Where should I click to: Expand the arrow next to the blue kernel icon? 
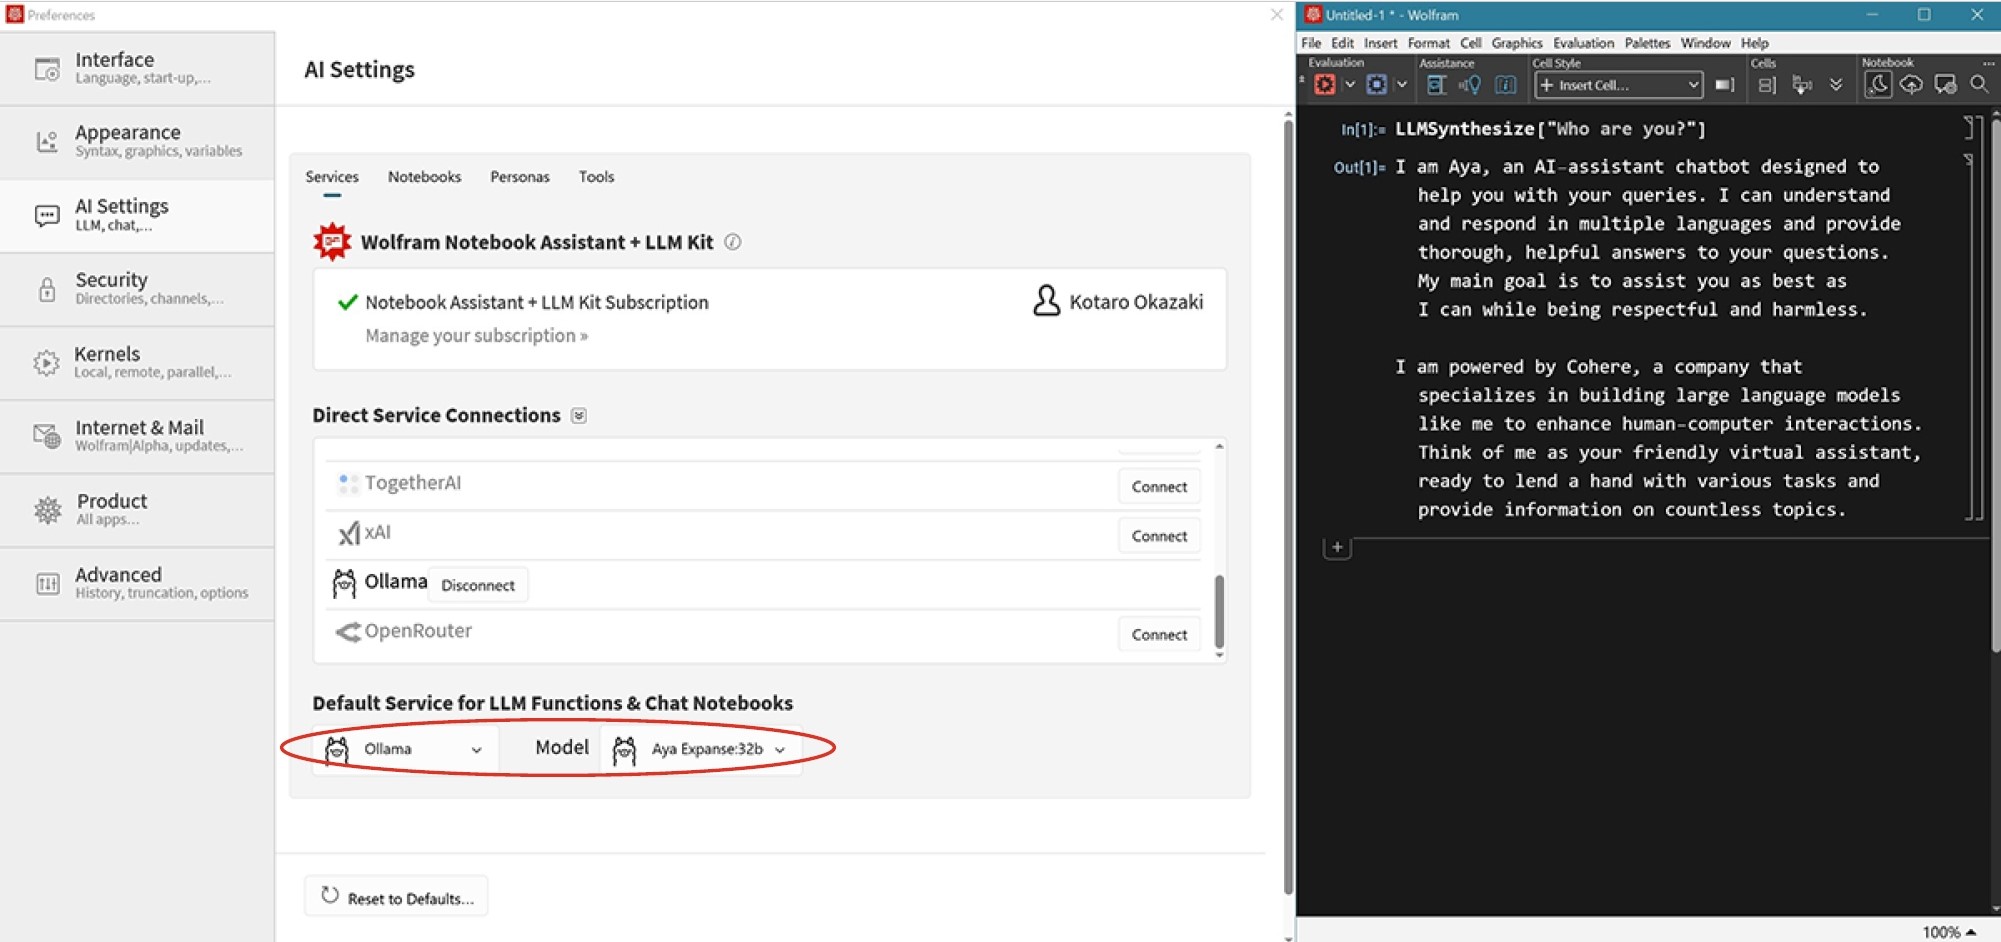(x=1402, y=85)
